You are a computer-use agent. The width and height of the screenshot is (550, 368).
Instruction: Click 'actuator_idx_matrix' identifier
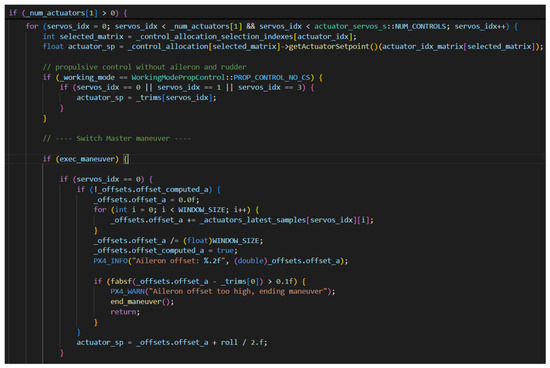(x=423, y=47)
